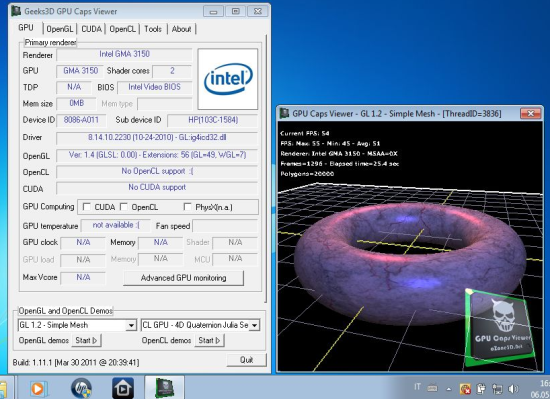Click the Driver field value
This screenshot has height=399, width=550.
(157, 137)
